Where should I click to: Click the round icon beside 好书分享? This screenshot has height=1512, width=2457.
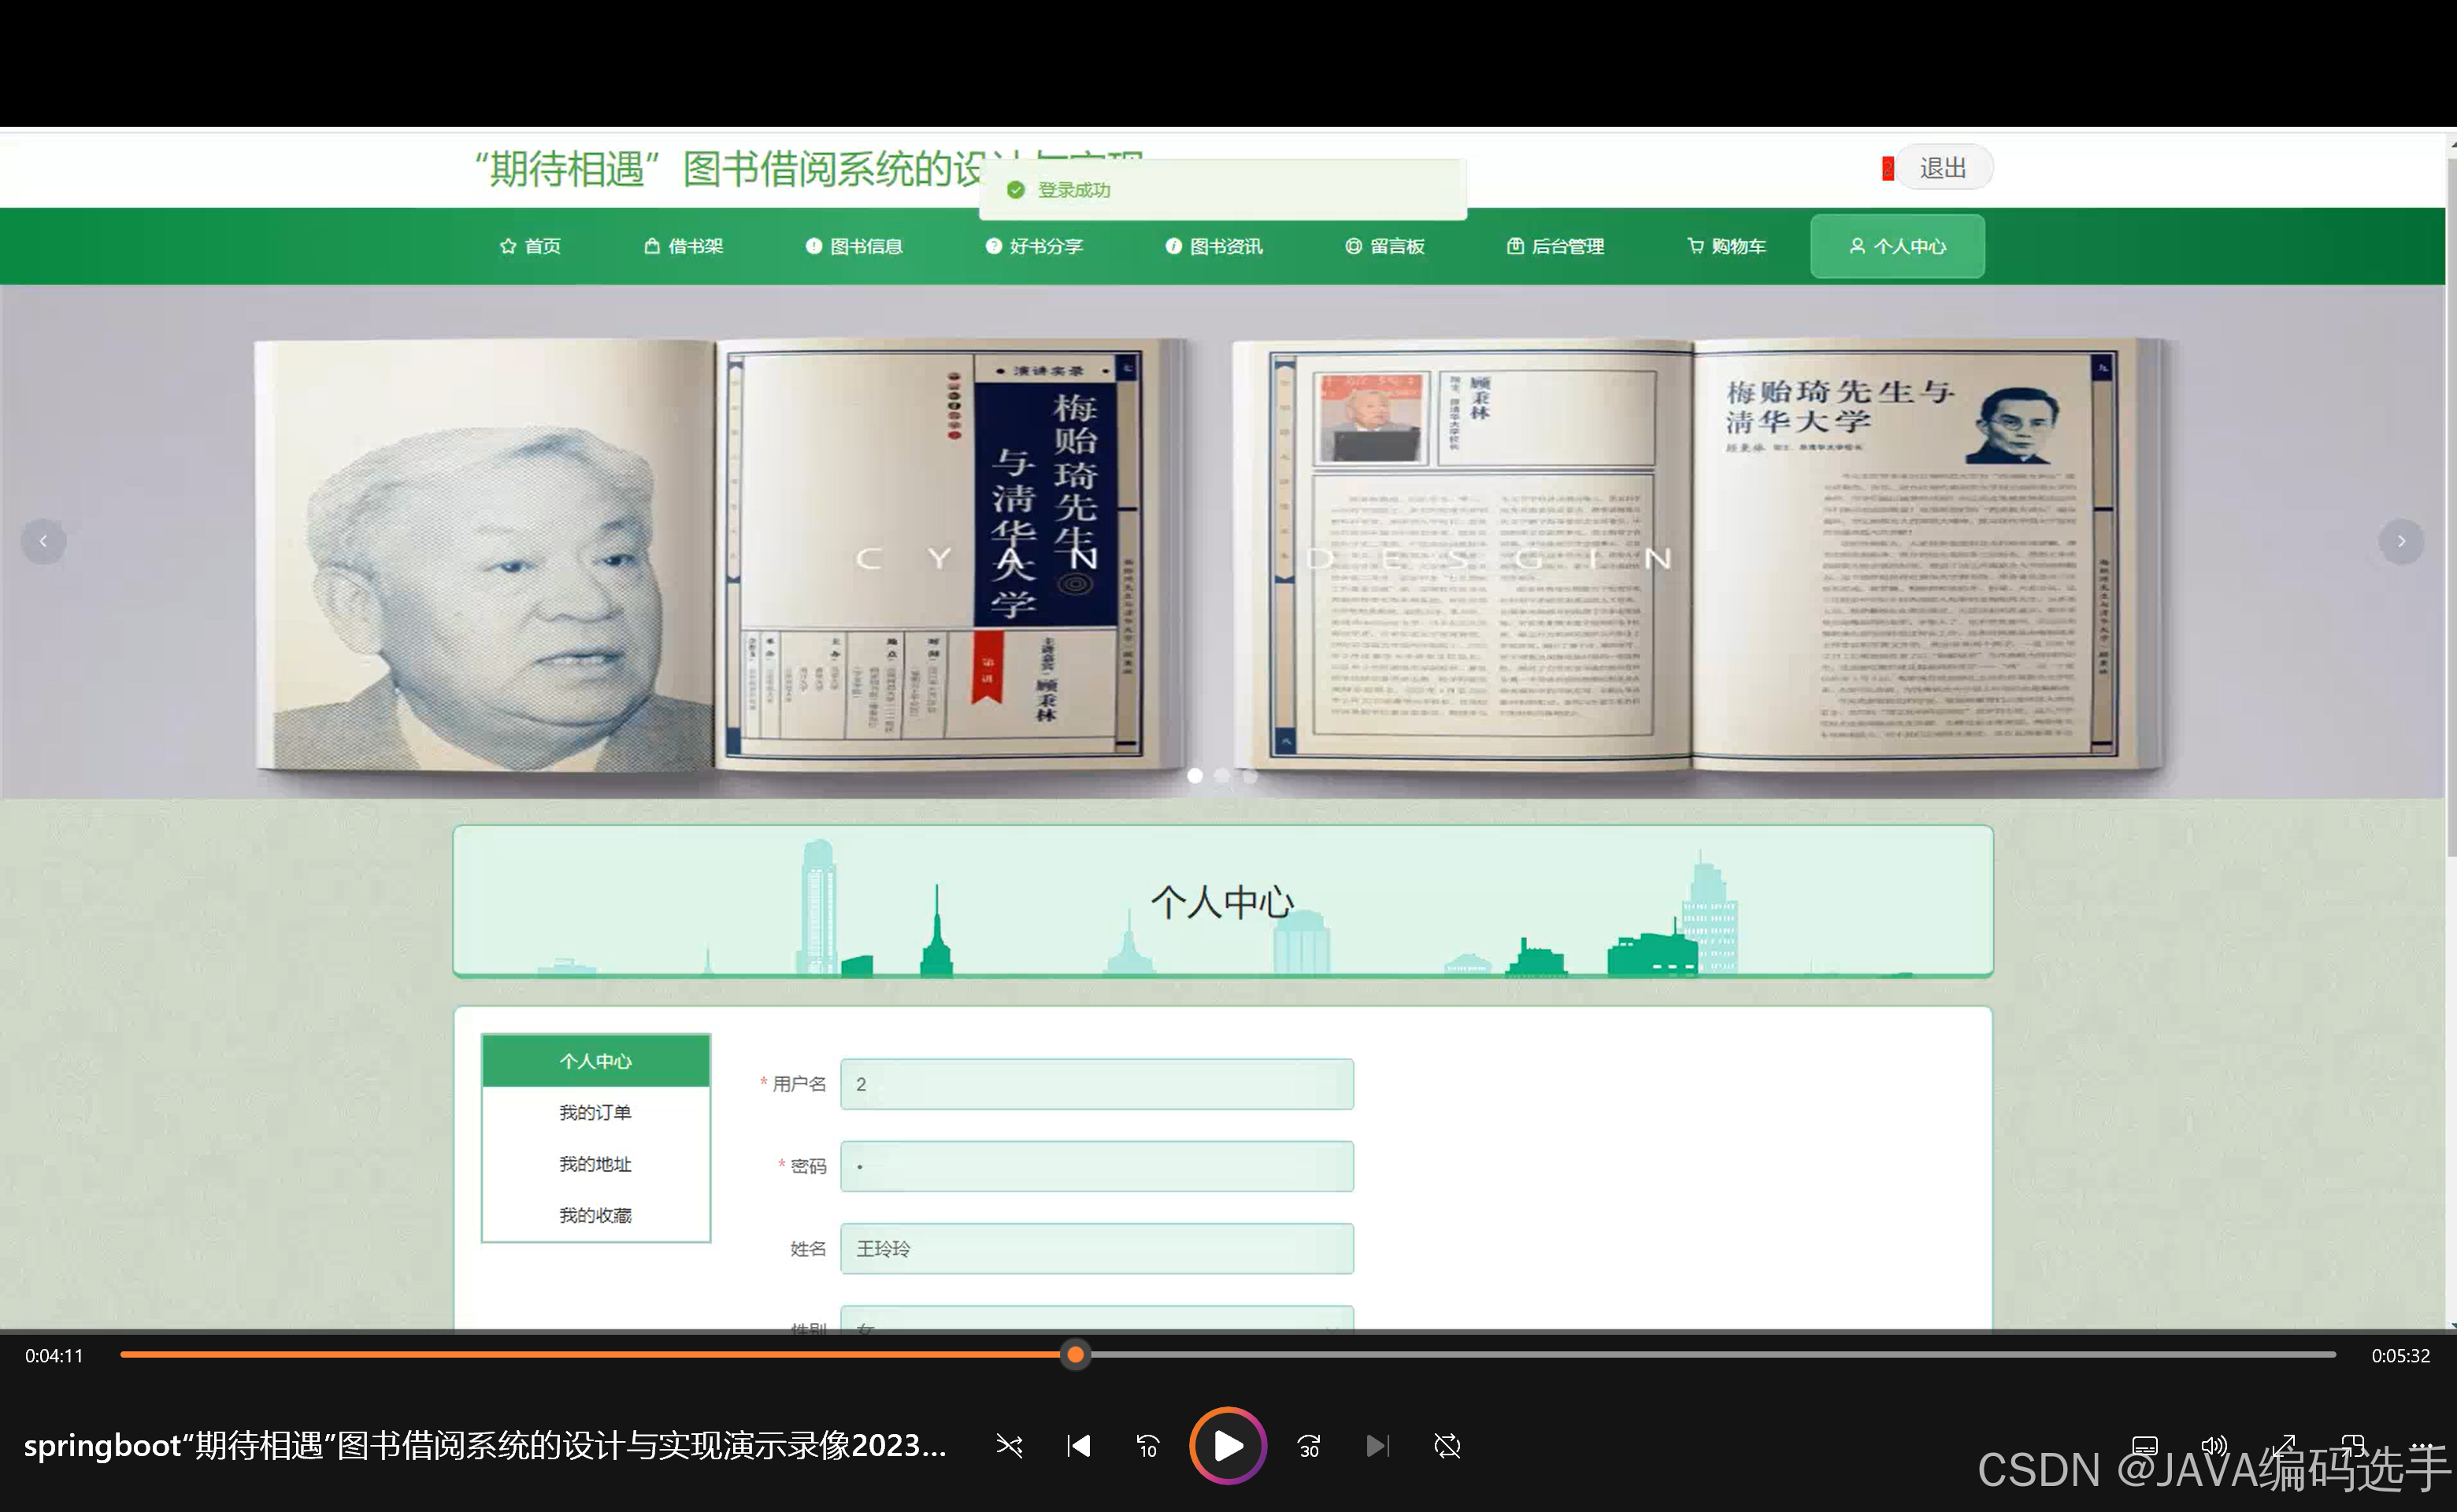coord(993,246)
